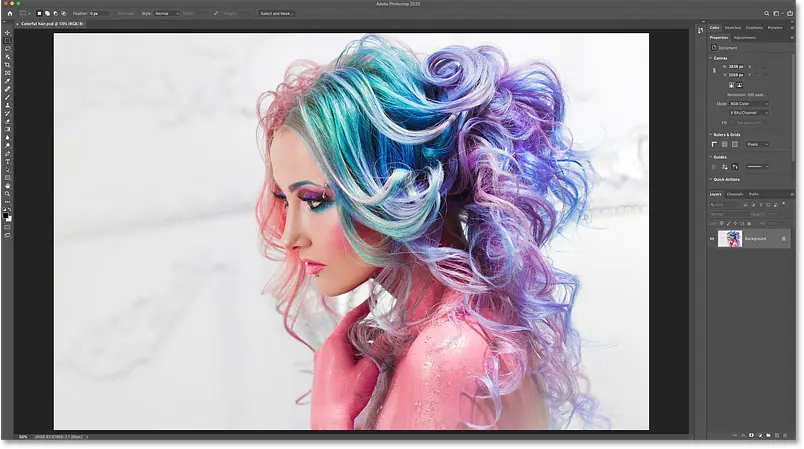The width and height of the screenshot is (804, 449).
Task: Open the 8 Bits/Channel dropdown
Action: [749, 113]
